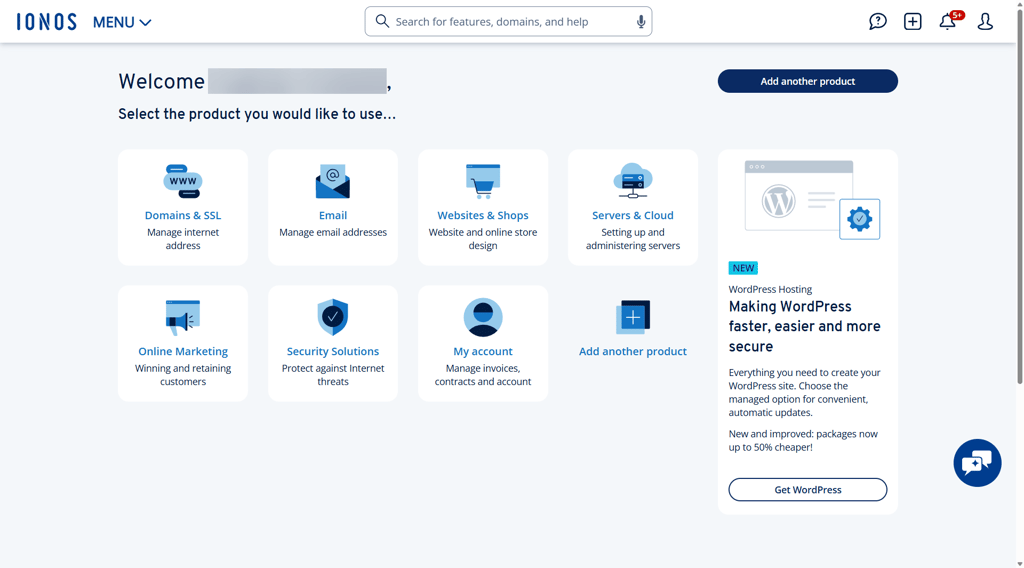Click the 'Manage email addresses' description
Image resolution: width=1024 pixels, height=568 pixels.
pos(333,232)
